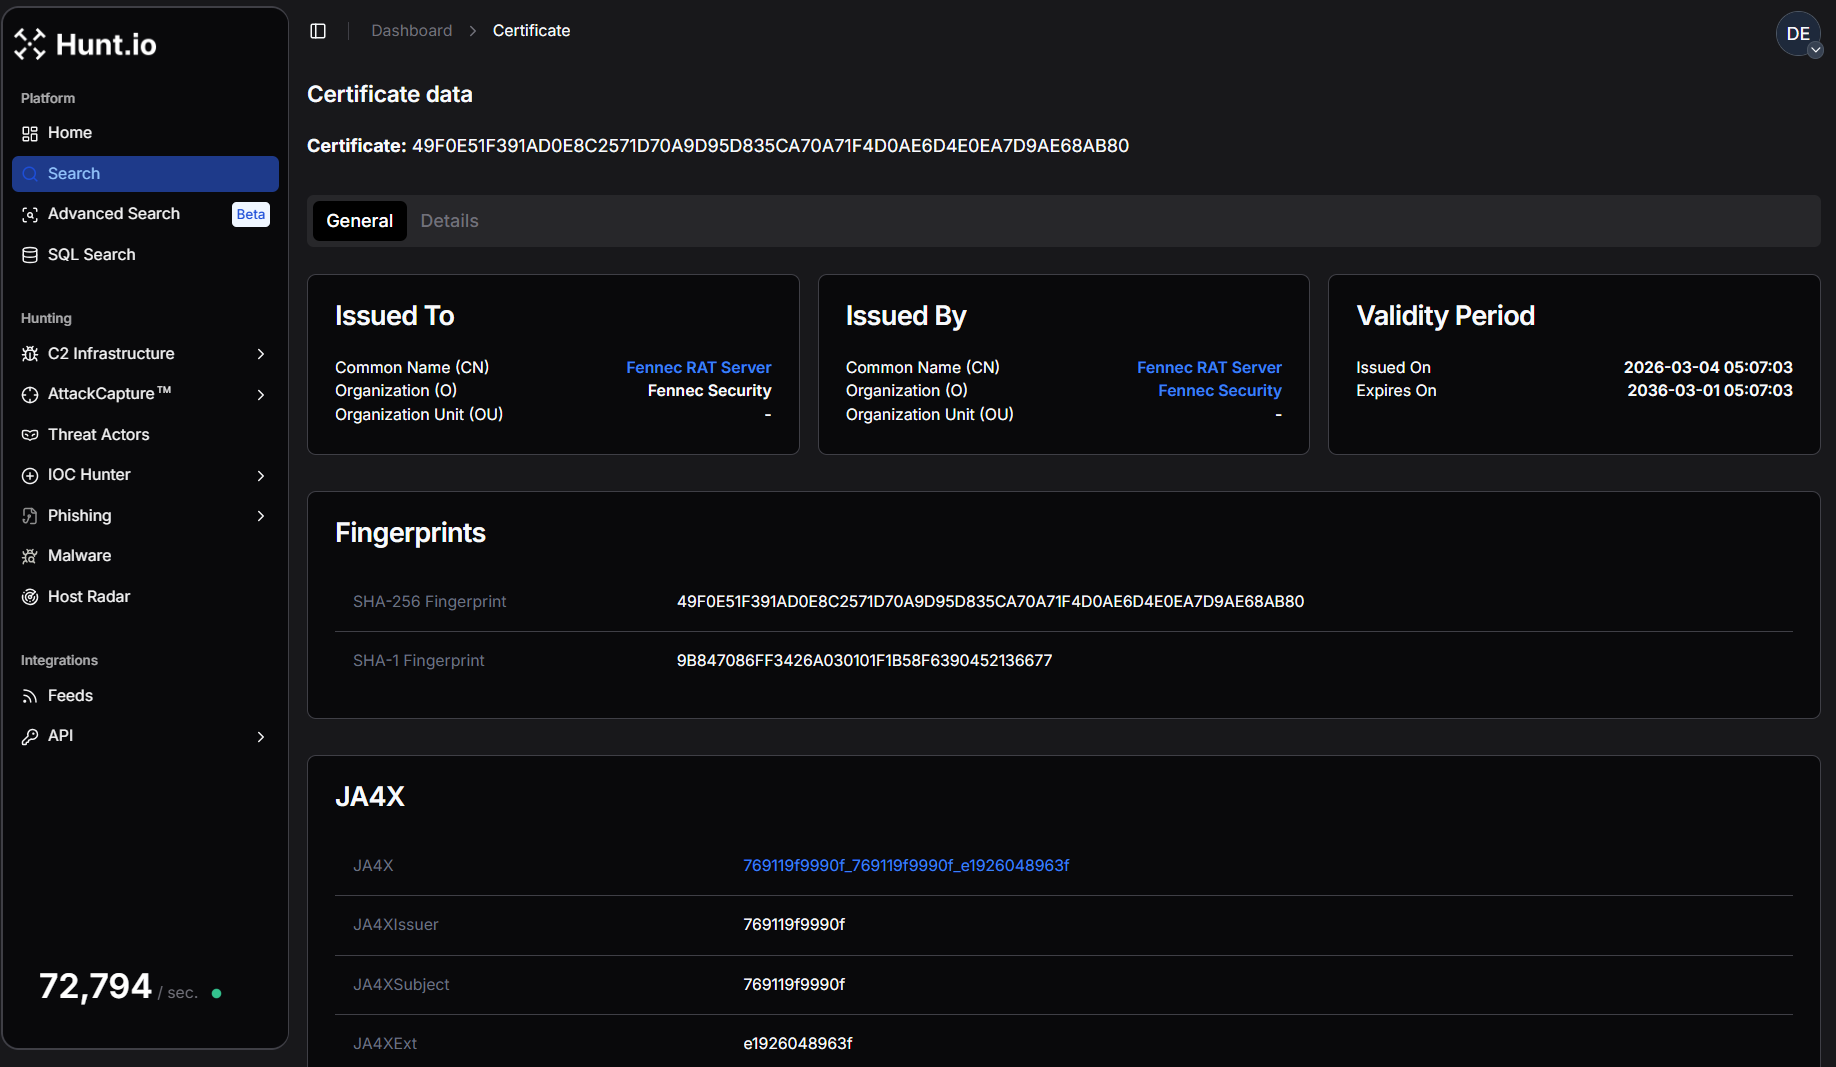The width and height of the screenshot is (1836, 1067).
Task: Click the Threat Actors mask icon
Action: (x=30, y=435)
